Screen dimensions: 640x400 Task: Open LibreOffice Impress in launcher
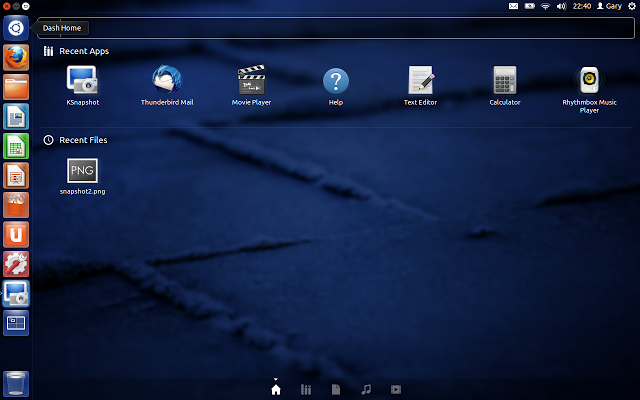point(16,176)
